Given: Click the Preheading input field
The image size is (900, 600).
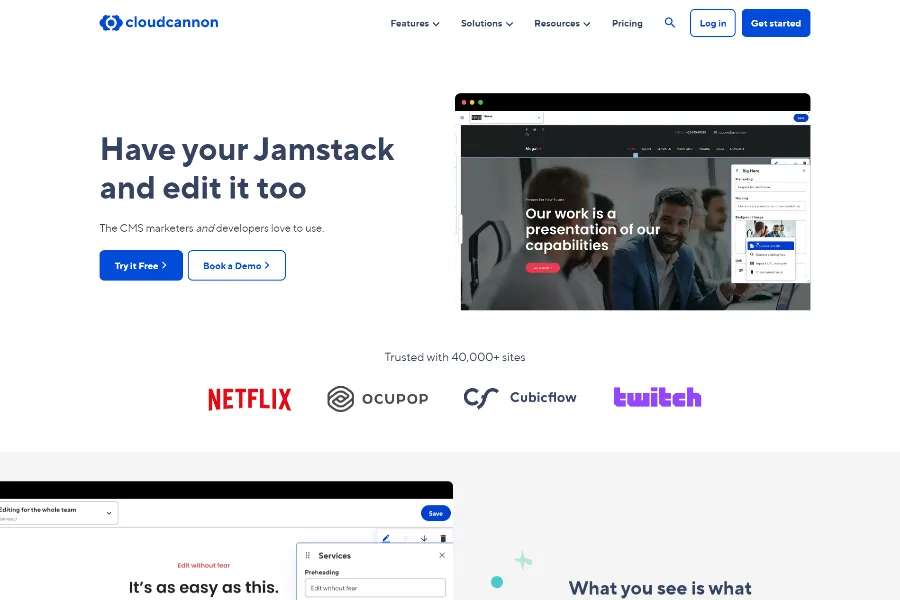Looking at the screenshot, I should click(x=375, y=588).
